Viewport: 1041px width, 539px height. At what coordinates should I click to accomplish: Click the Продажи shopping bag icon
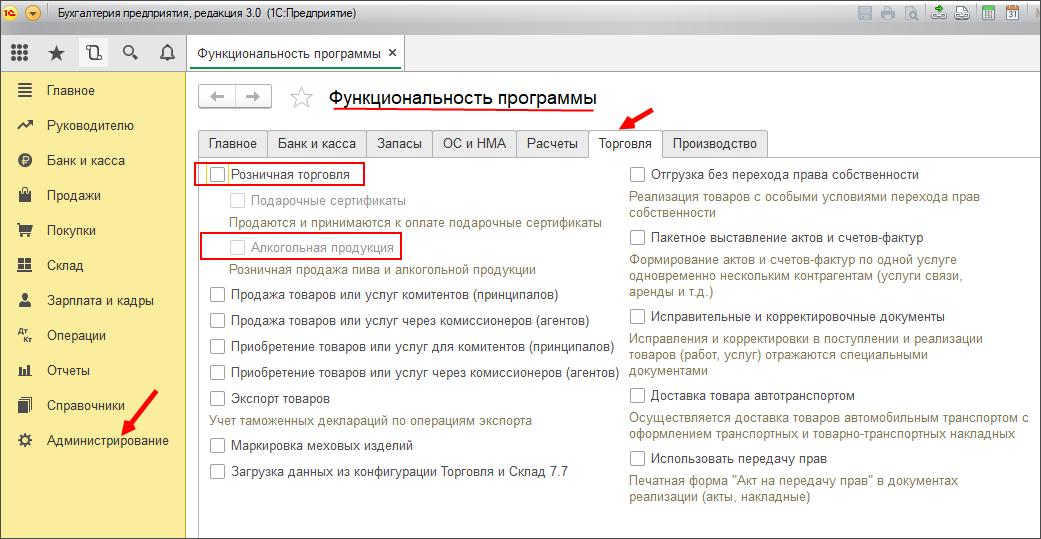point(25,196)
